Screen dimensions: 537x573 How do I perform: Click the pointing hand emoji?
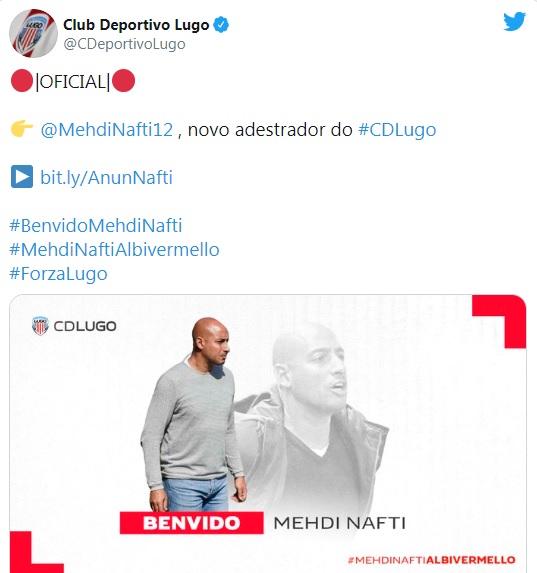(22, 128)
